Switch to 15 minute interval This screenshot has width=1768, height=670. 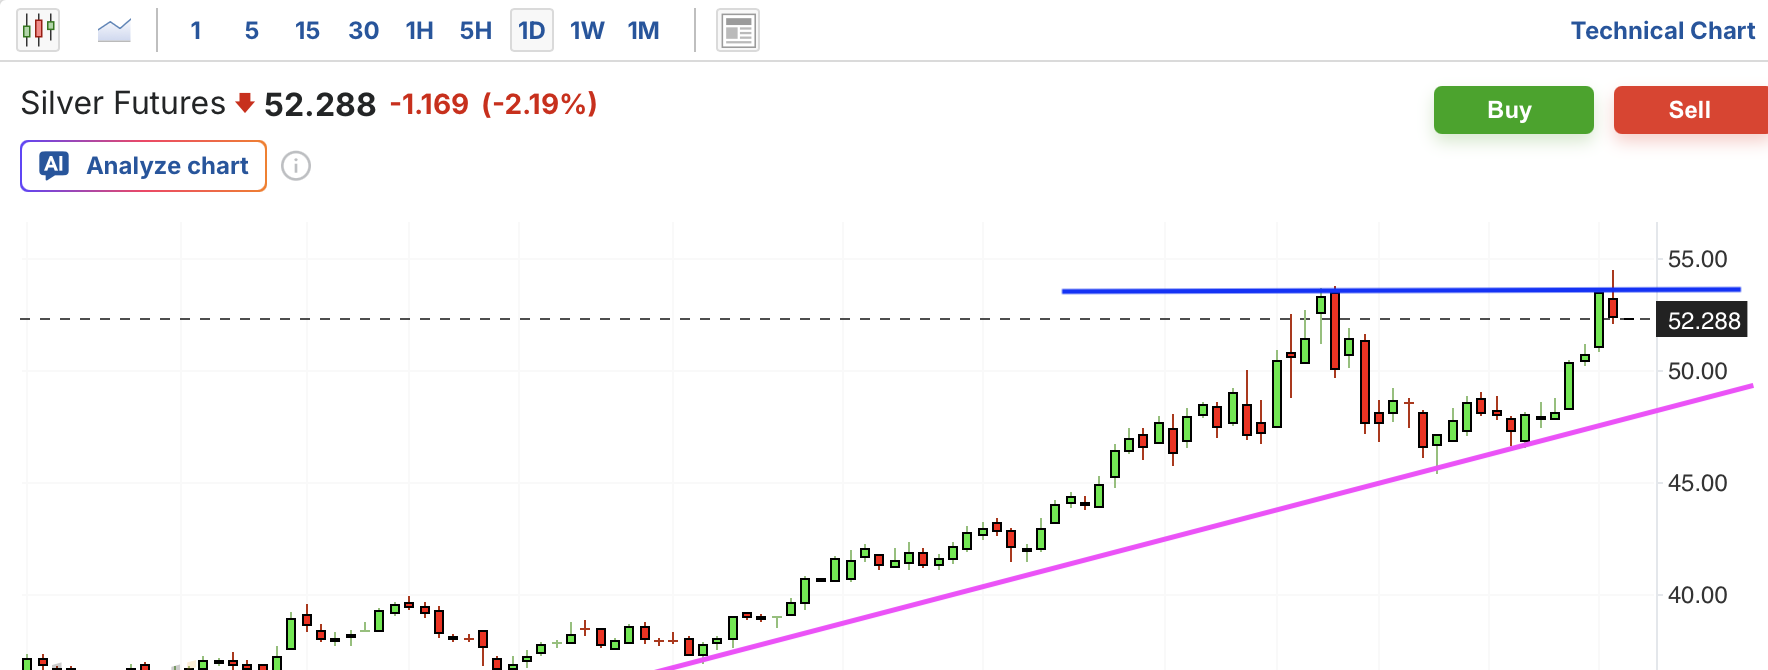click(x=307, y=31)
